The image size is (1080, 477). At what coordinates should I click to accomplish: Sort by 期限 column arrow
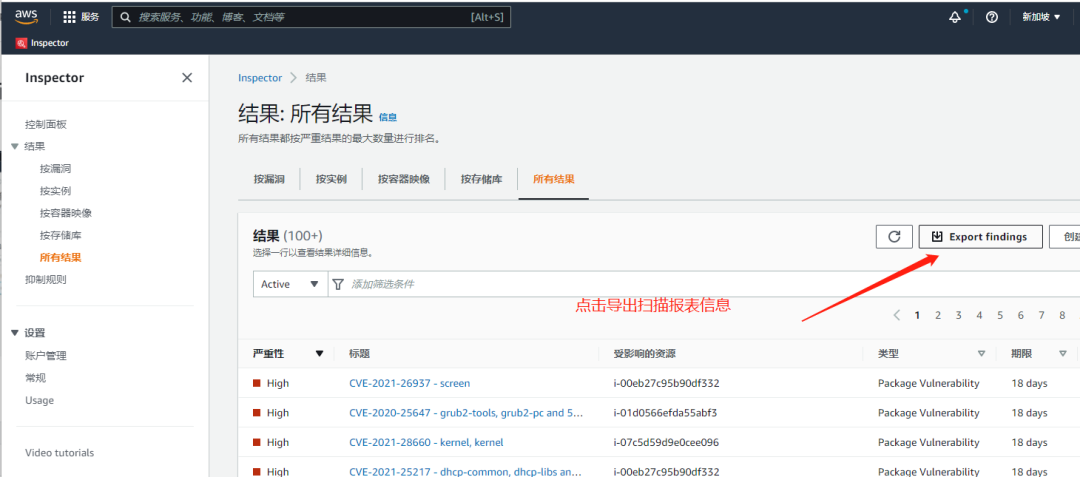1063,354
